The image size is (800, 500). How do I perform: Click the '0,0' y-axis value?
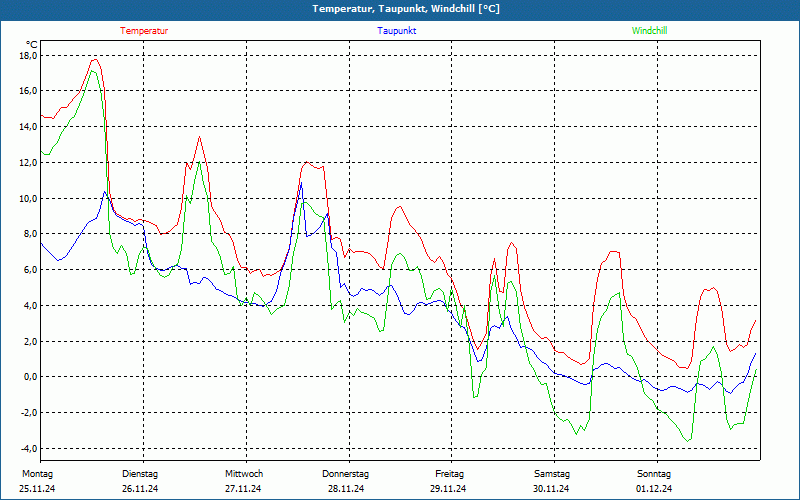pyautogui.click(x=30, y=377)
